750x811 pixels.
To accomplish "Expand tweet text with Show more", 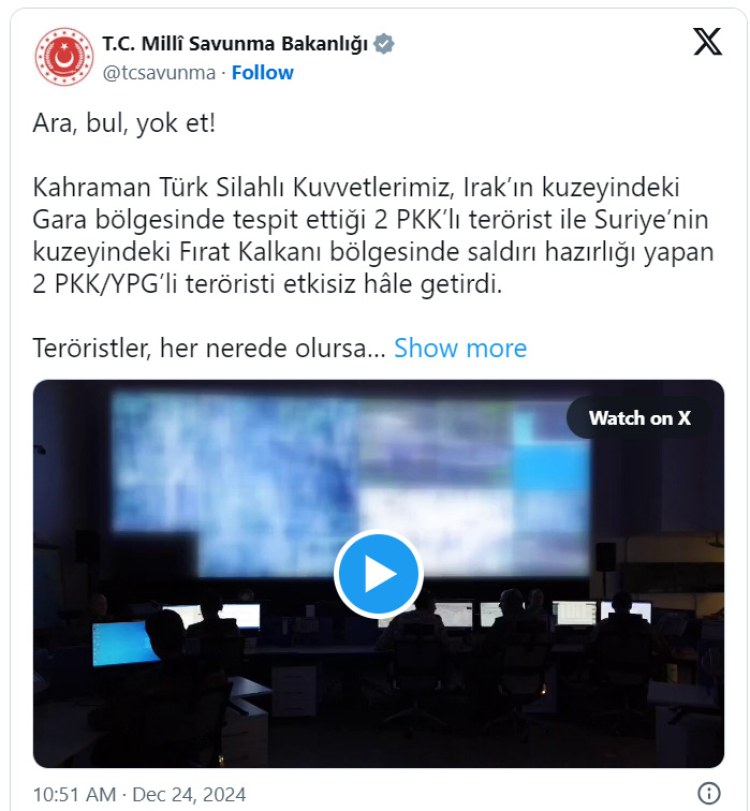I will [x=460, y=348].
